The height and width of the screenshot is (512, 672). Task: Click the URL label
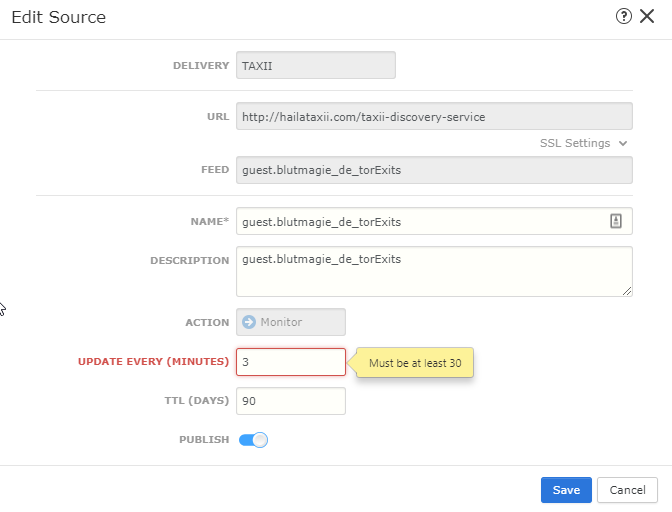(218, 117)
